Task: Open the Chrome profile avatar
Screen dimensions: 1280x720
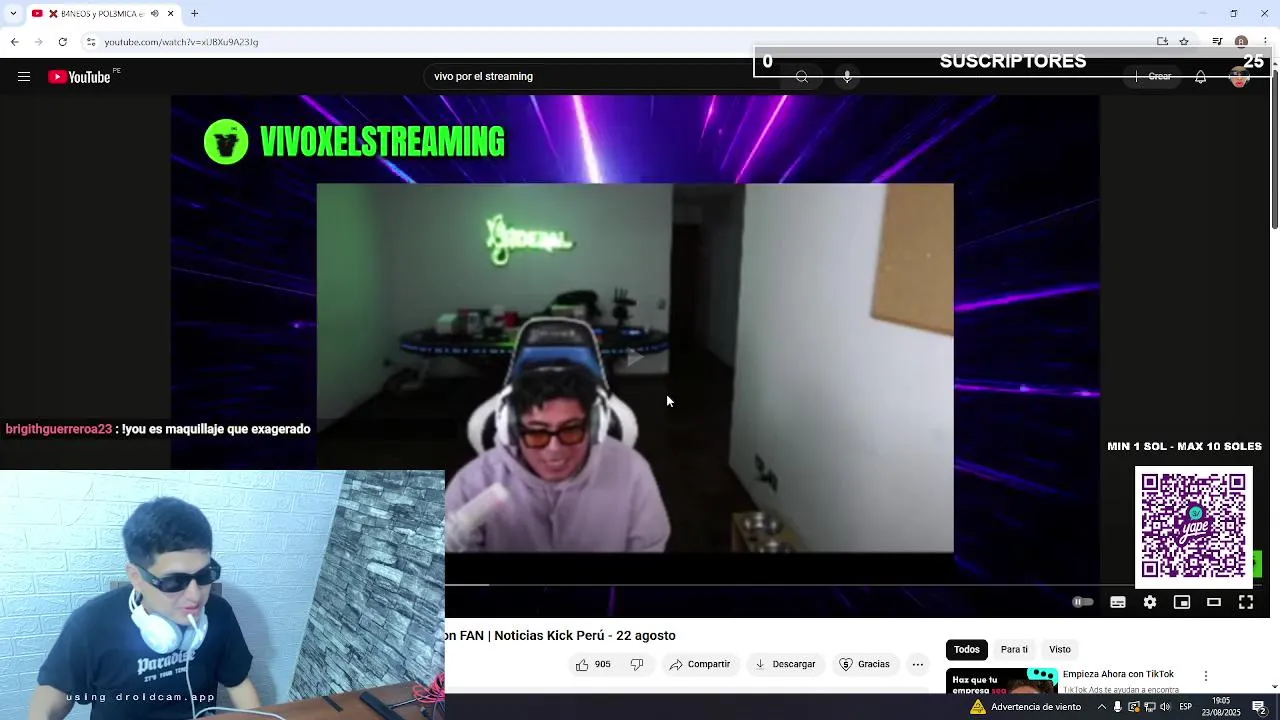Action: [x=1241, y=42]
